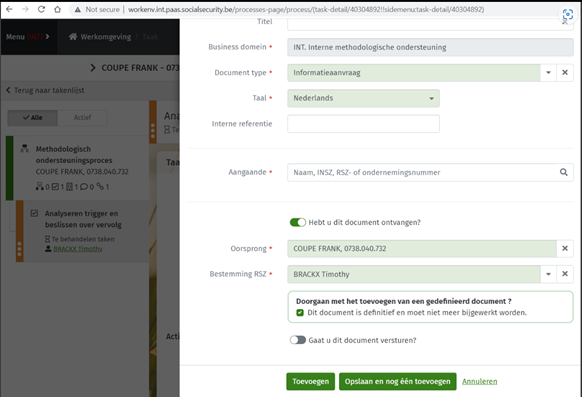The image size is (582, 397).
Task: Expand the Taal dropdown showing Nederlands
Action: point(363,98)
